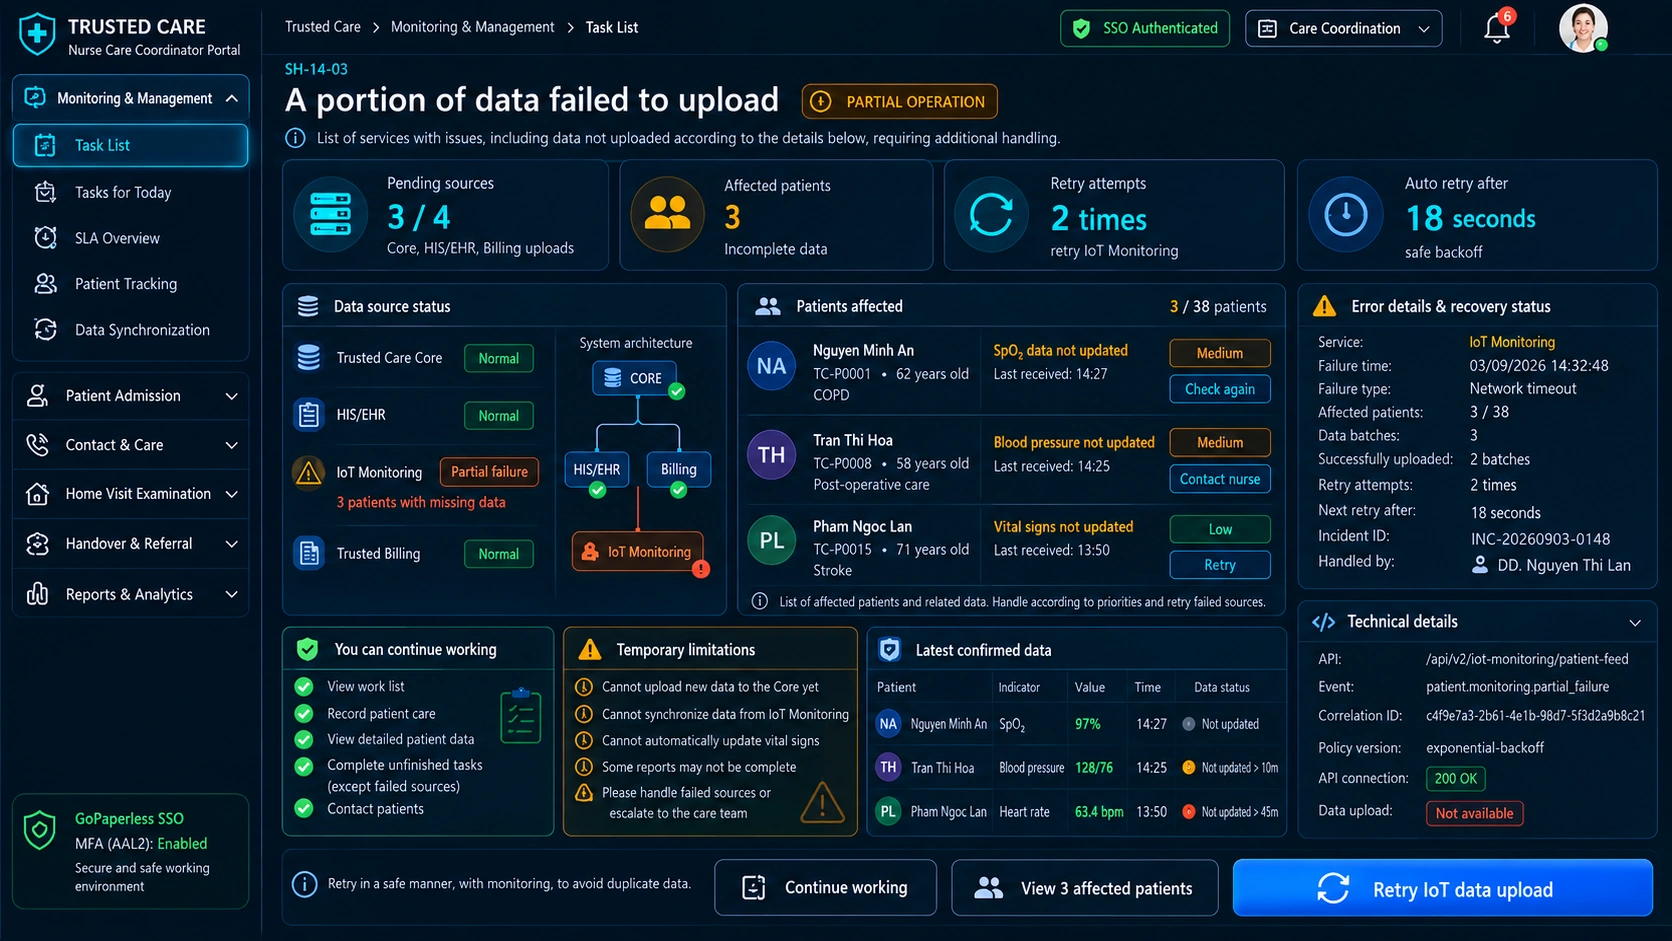Click the GoPaperless SSO shield icon
This screenshot has height=941, width=1672.
(x=40, y=831)
